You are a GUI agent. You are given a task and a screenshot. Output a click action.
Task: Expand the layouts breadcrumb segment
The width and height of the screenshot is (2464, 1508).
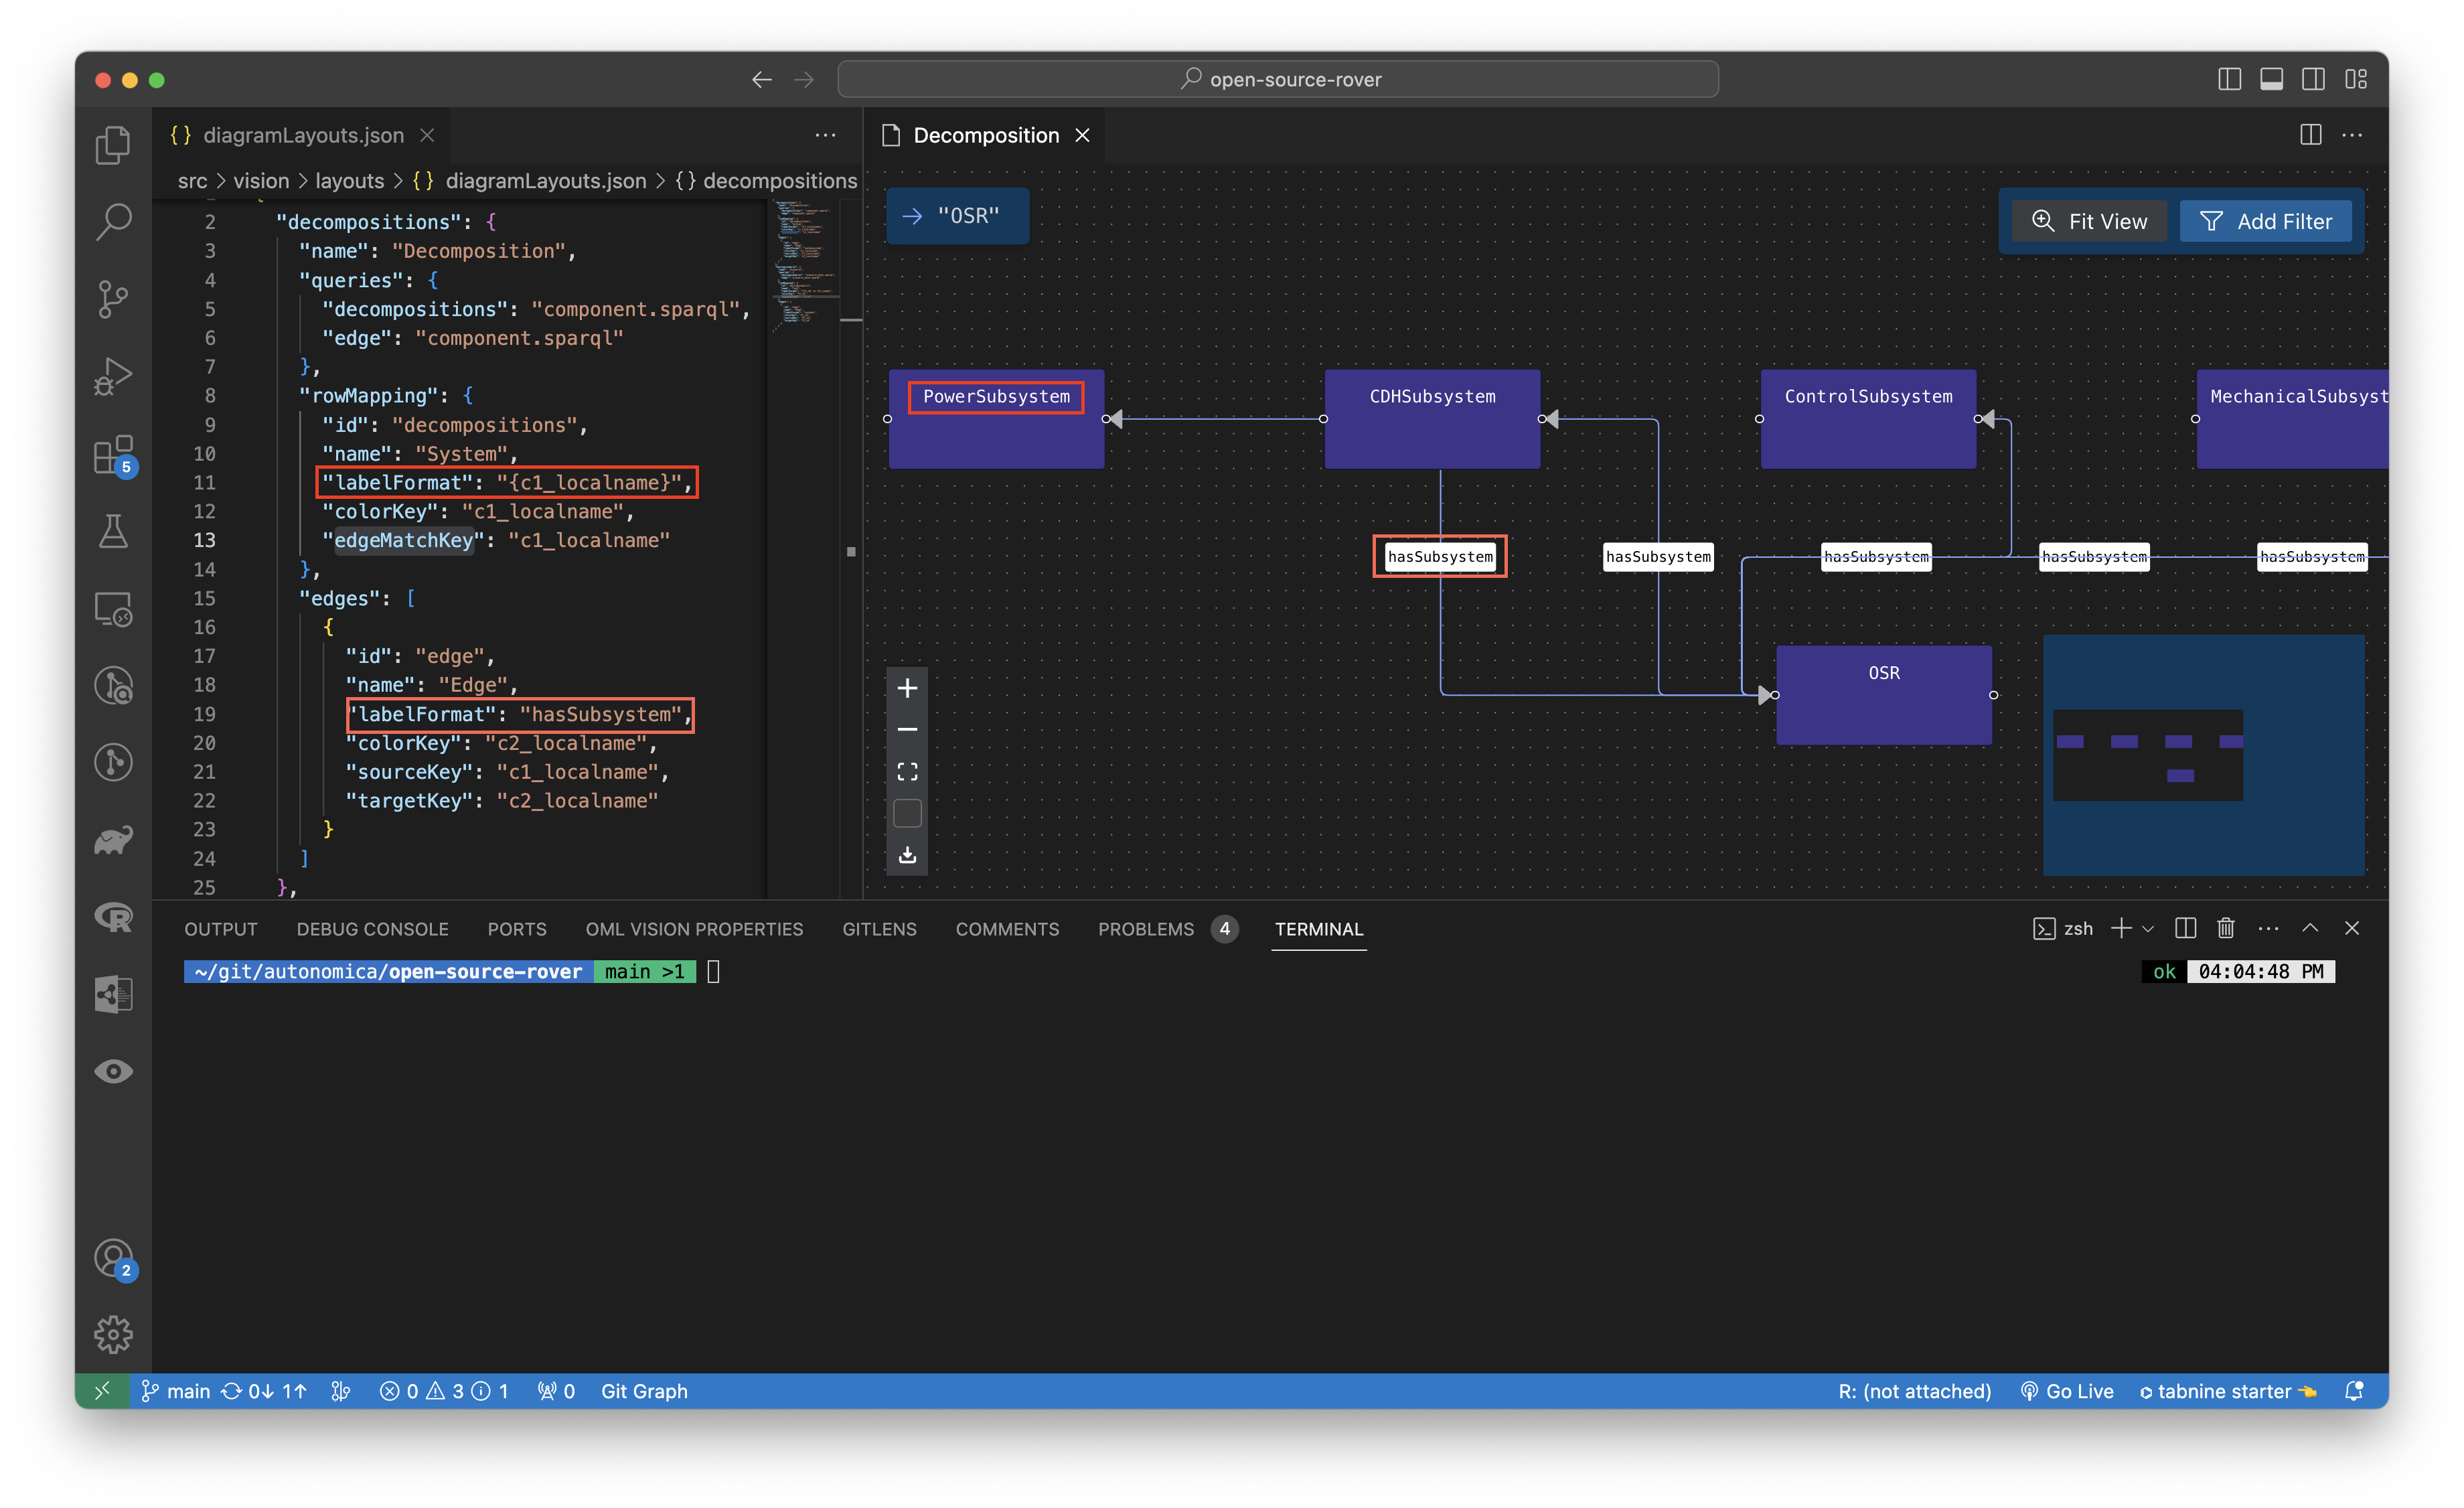(349, 180)
